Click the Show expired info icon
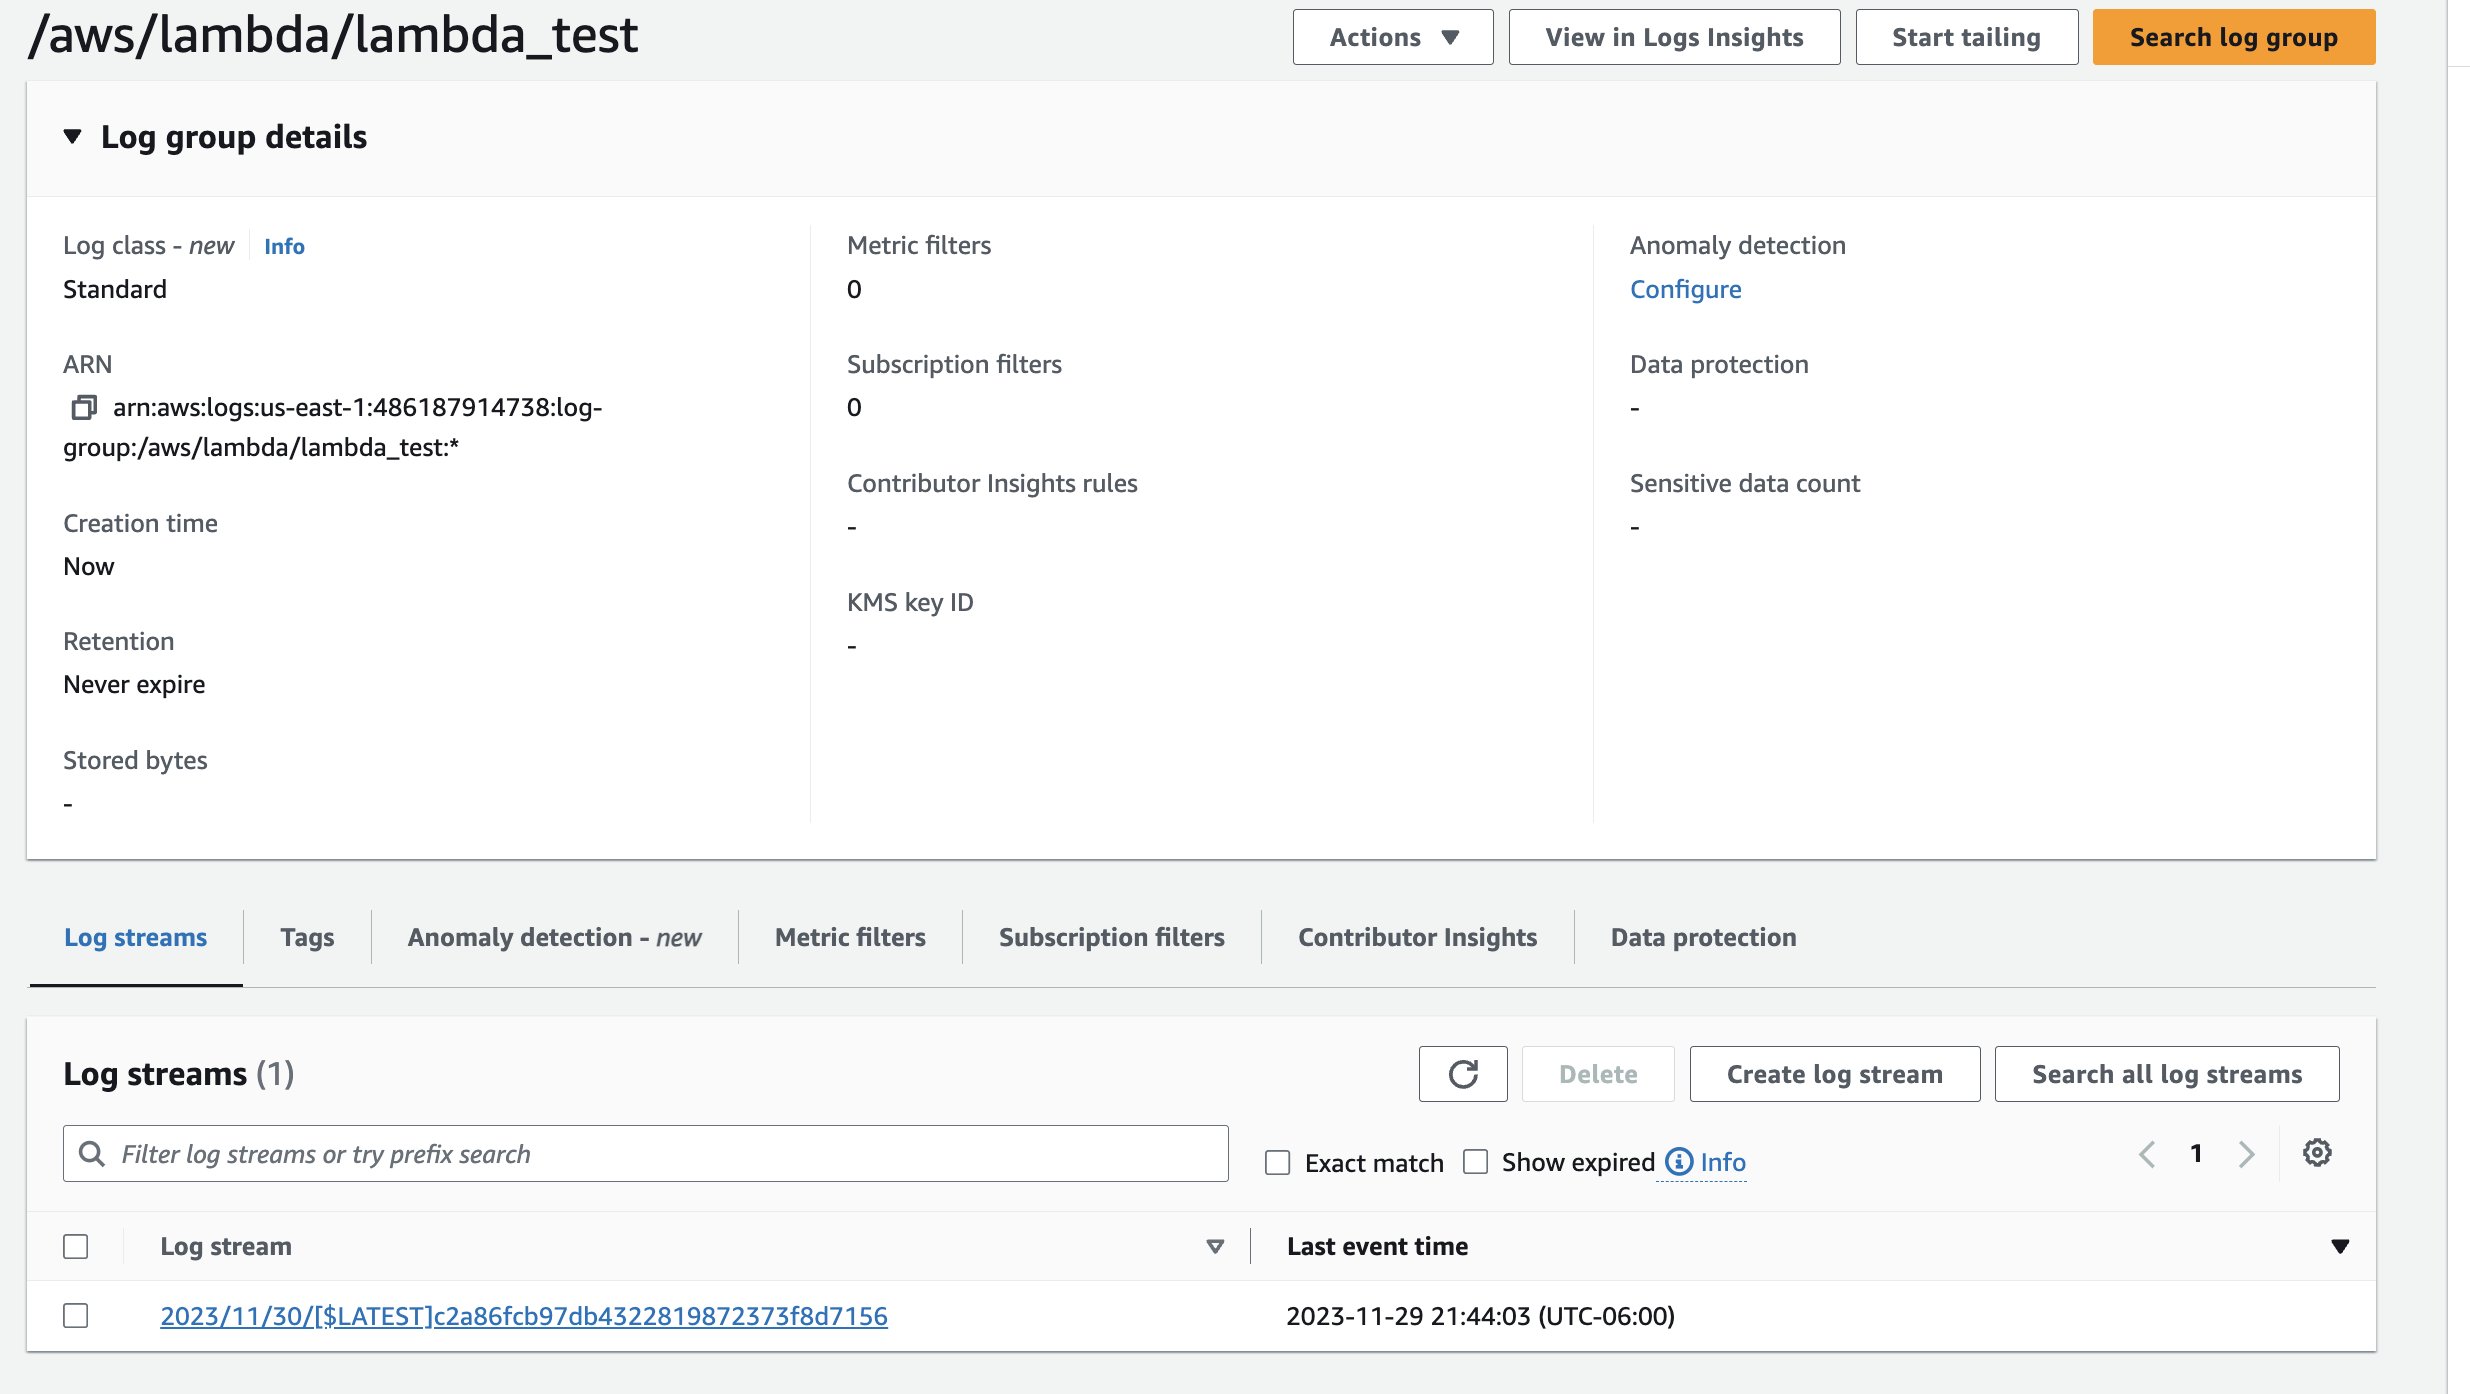 point(1679,1162)
